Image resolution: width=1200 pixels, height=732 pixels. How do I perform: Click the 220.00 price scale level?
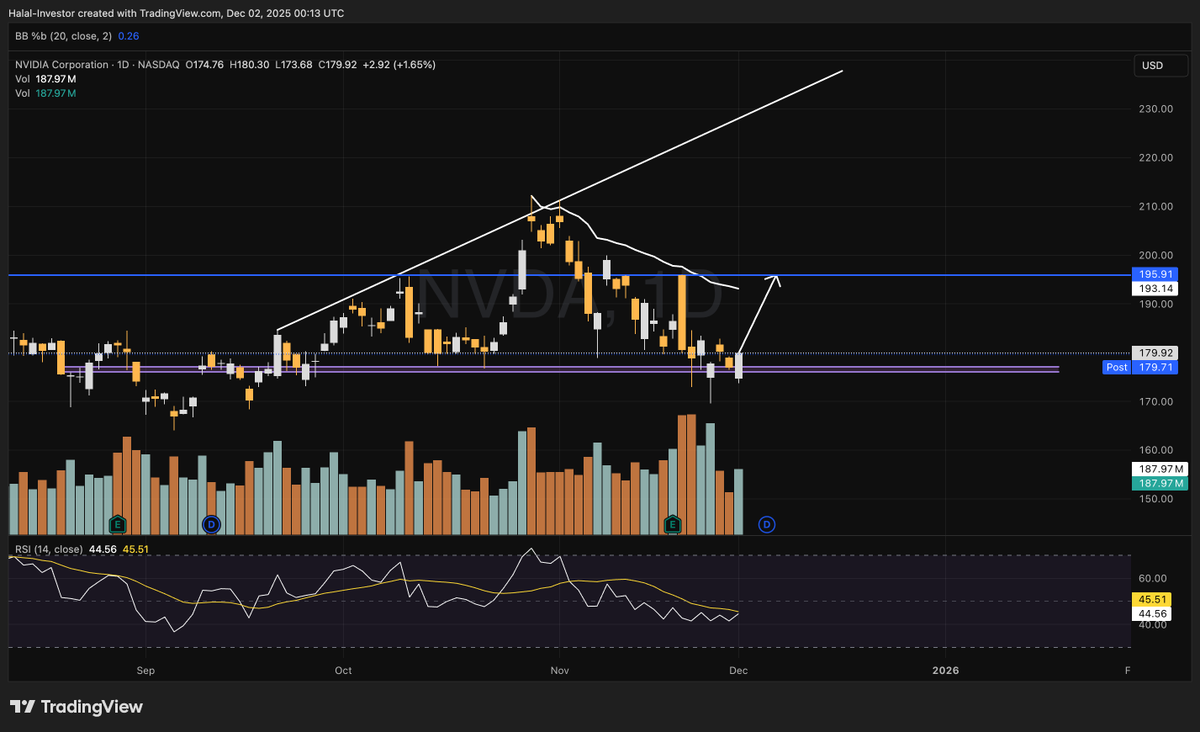[x=1156, y=158]
